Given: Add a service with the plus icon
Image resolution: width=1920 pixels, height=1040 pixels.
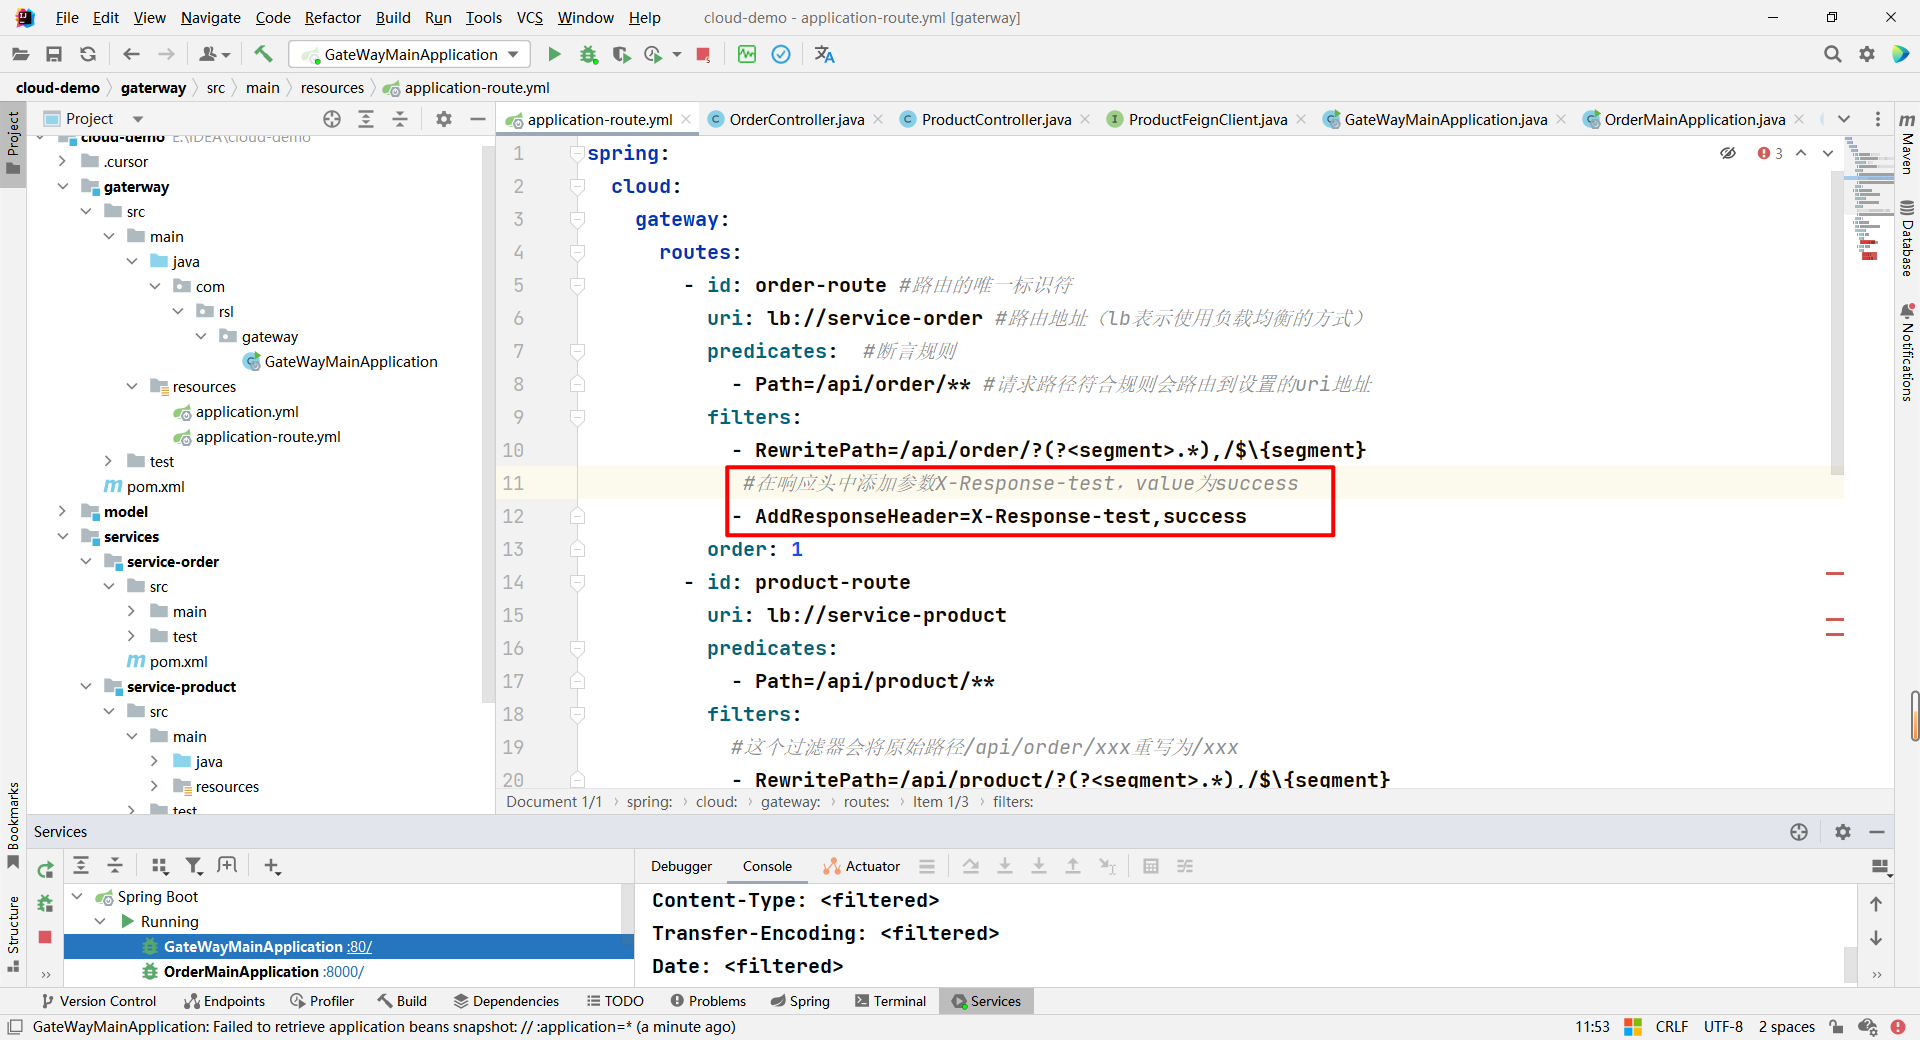Looking at the screenshot, I should click(272, 866).
